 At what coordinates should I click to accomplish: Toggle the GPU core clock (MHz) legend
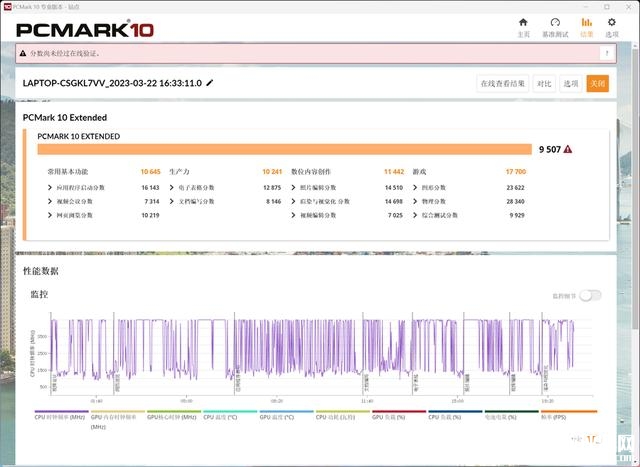174,416
